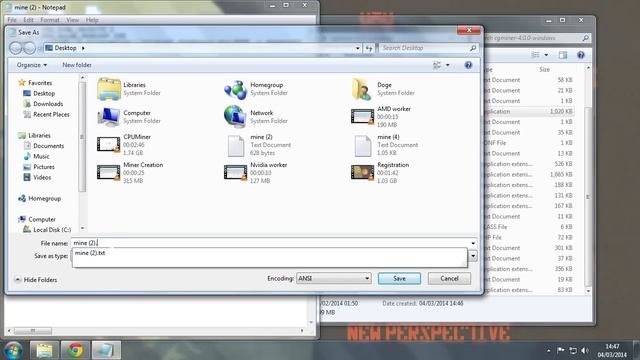Close the Save As dialog
Screen dimensions: 640x360
(x=469, y=30)
